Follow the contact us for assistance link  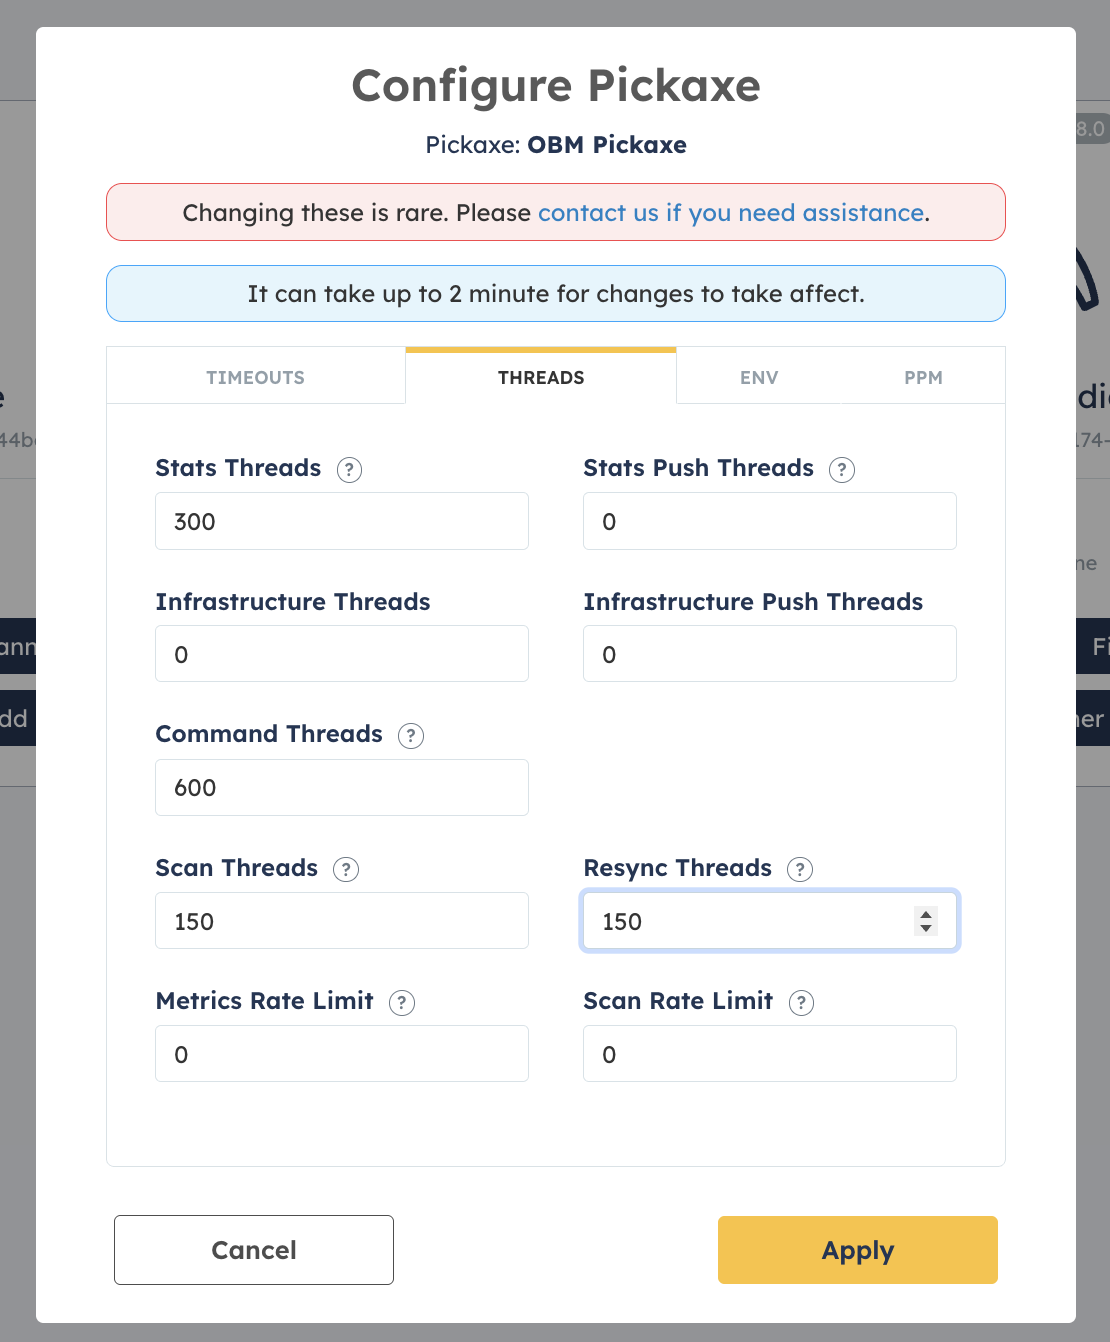(731, 213)
